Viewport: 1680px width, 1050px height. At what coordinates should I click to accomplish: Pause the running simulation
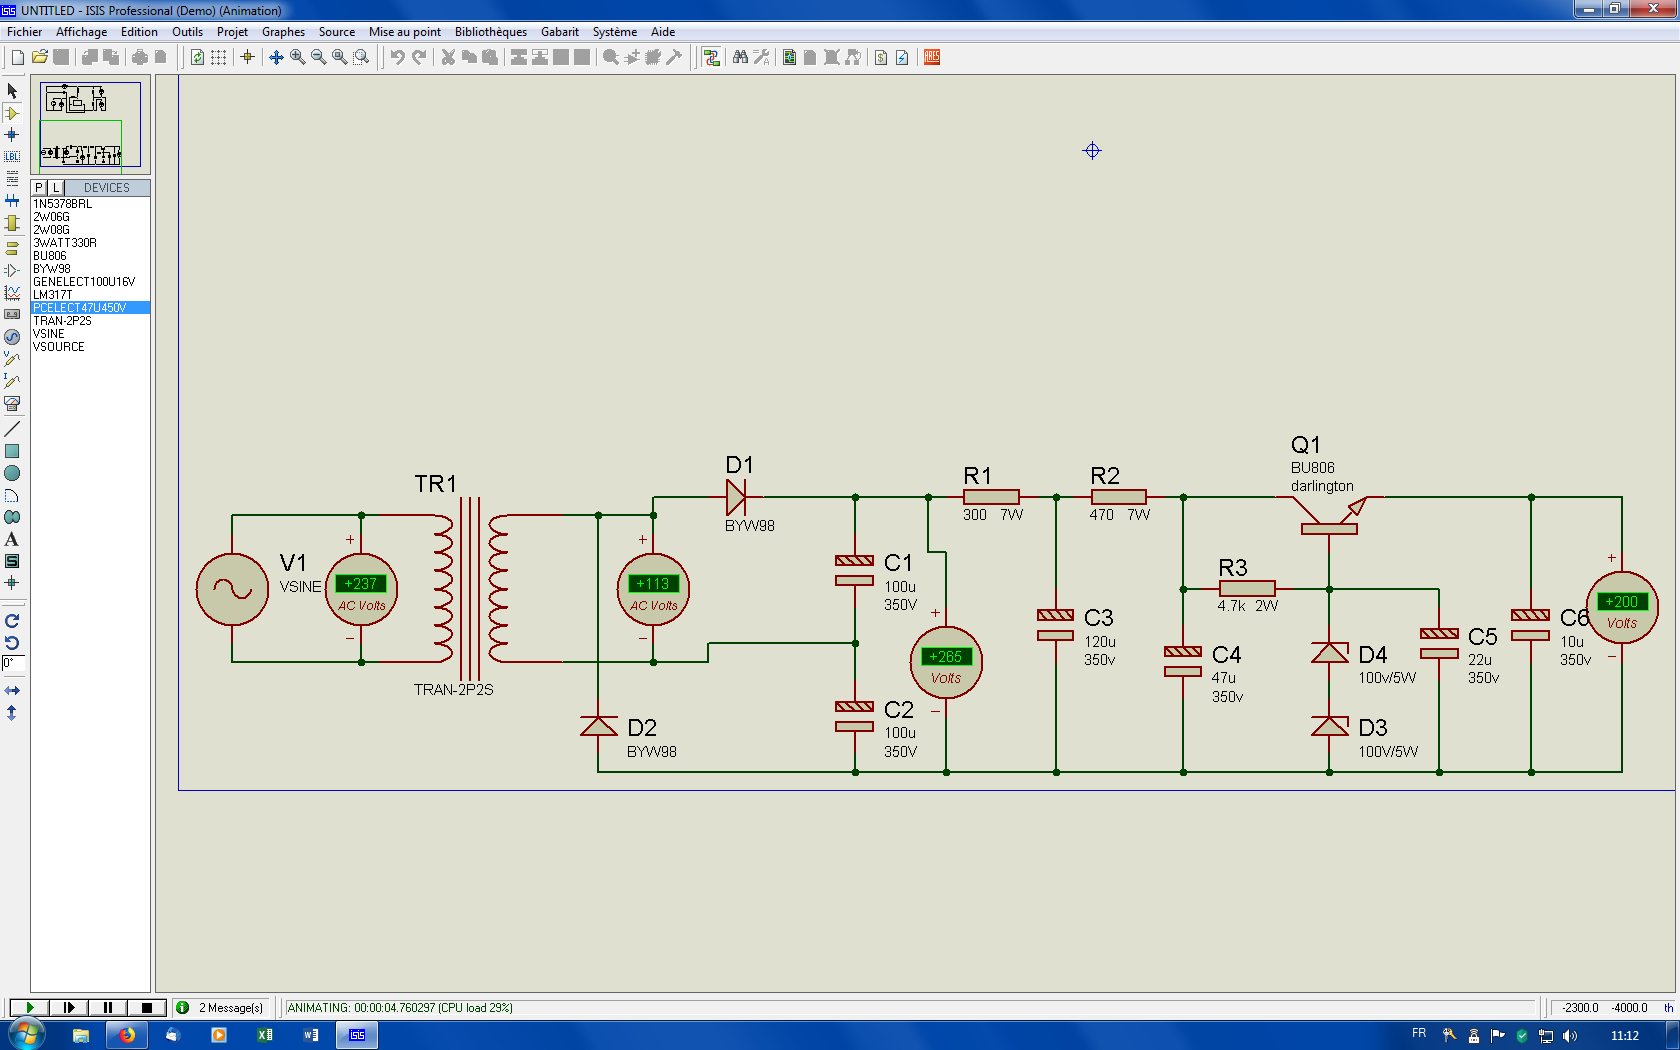pos(107,1008)
